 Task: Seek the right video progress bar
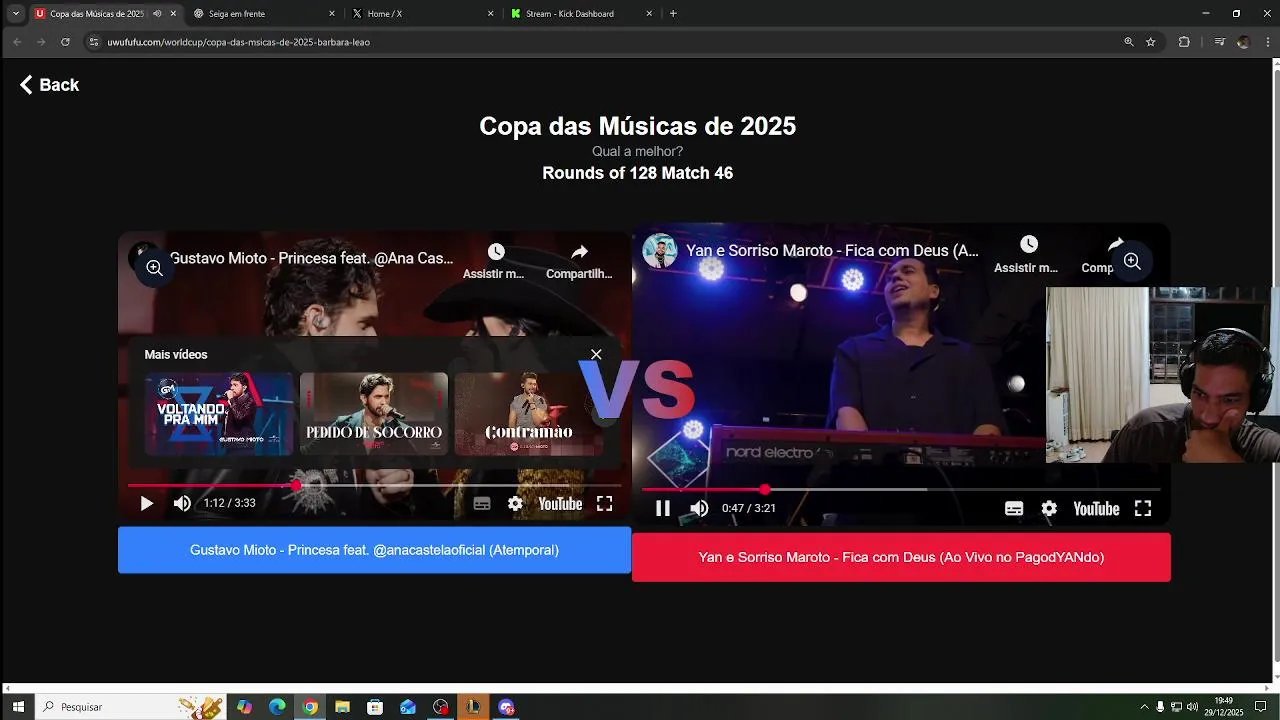(900, 489)
